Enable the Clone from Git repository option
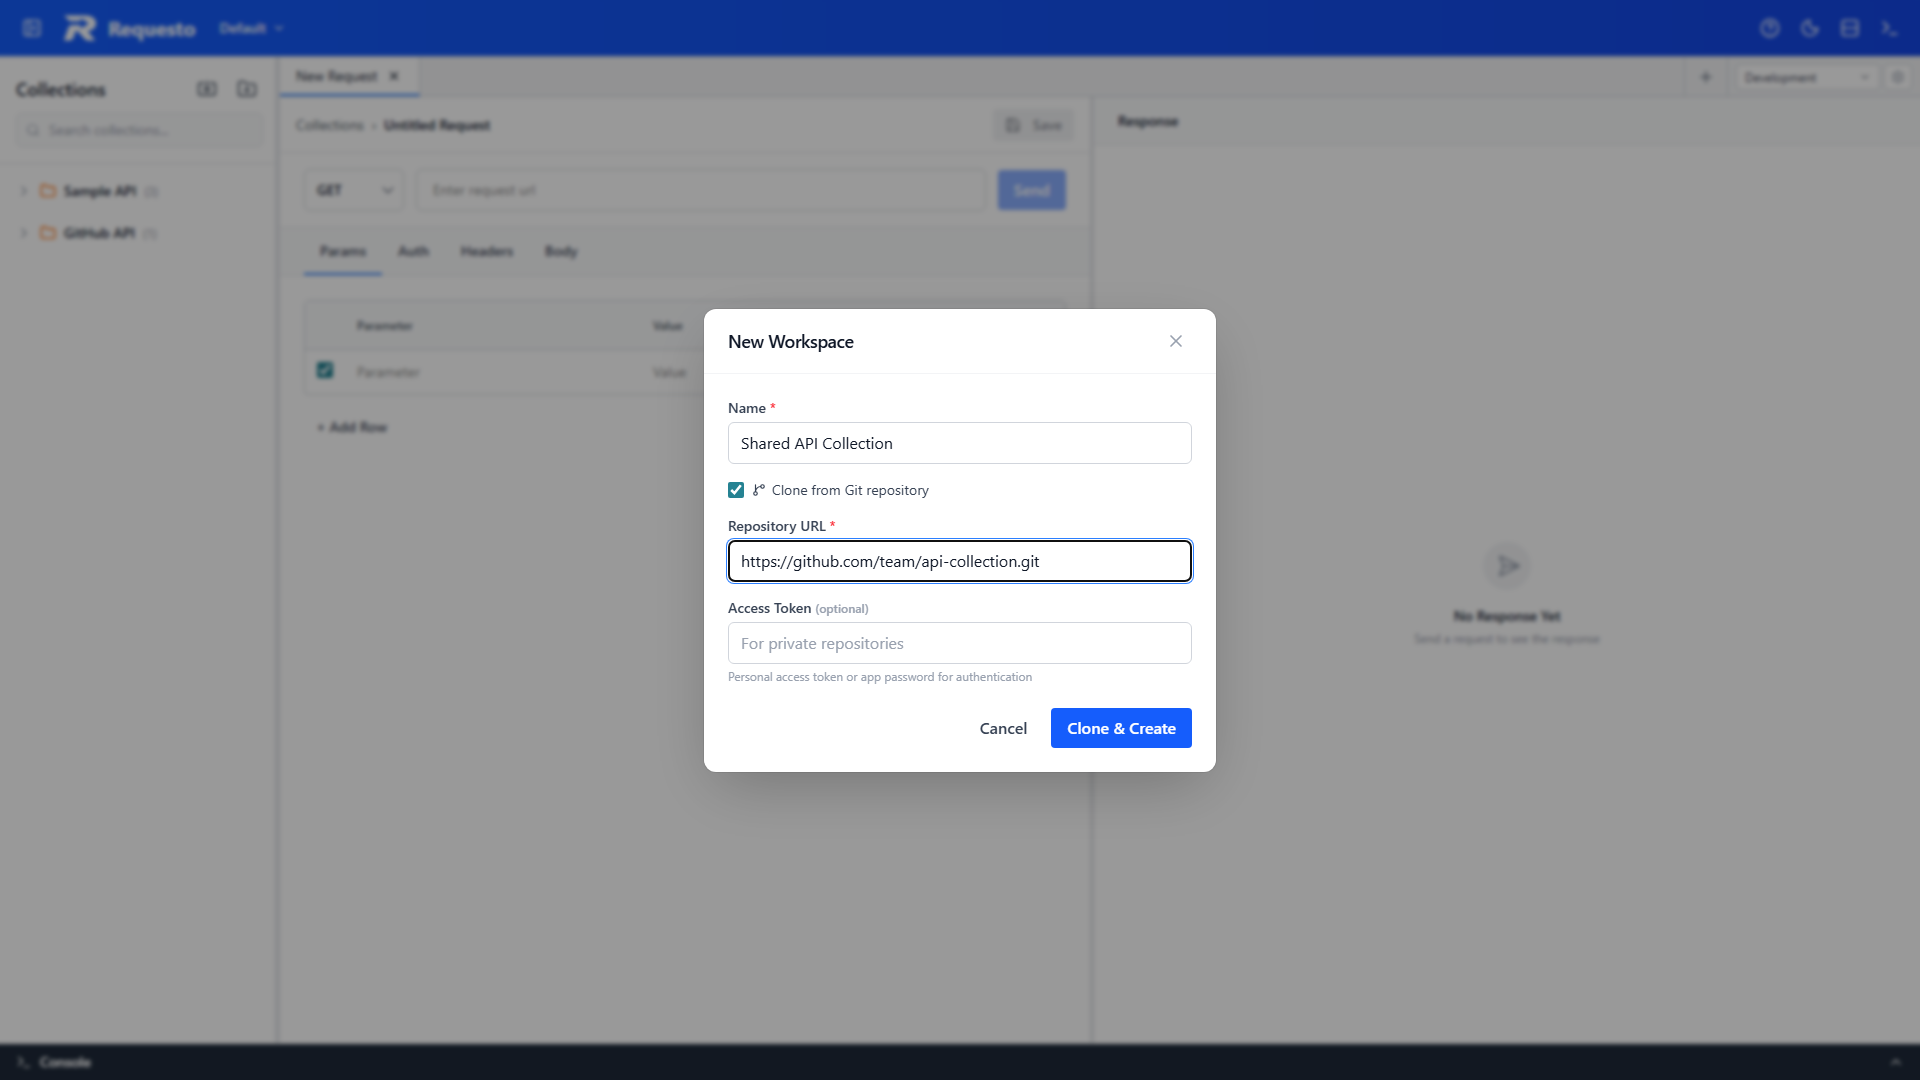The image size is (1920, 1080). 736,490
